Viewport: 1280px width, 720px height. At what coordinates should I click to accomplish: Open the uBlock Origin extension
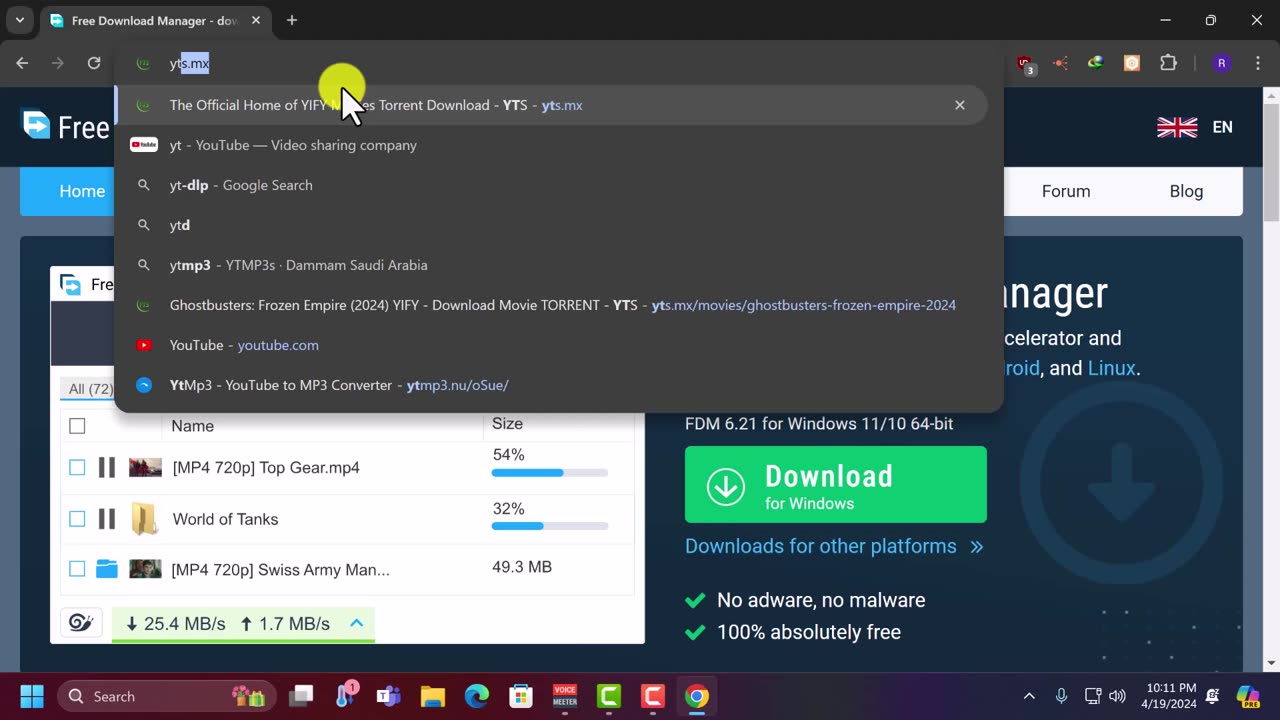point(1025,64)
